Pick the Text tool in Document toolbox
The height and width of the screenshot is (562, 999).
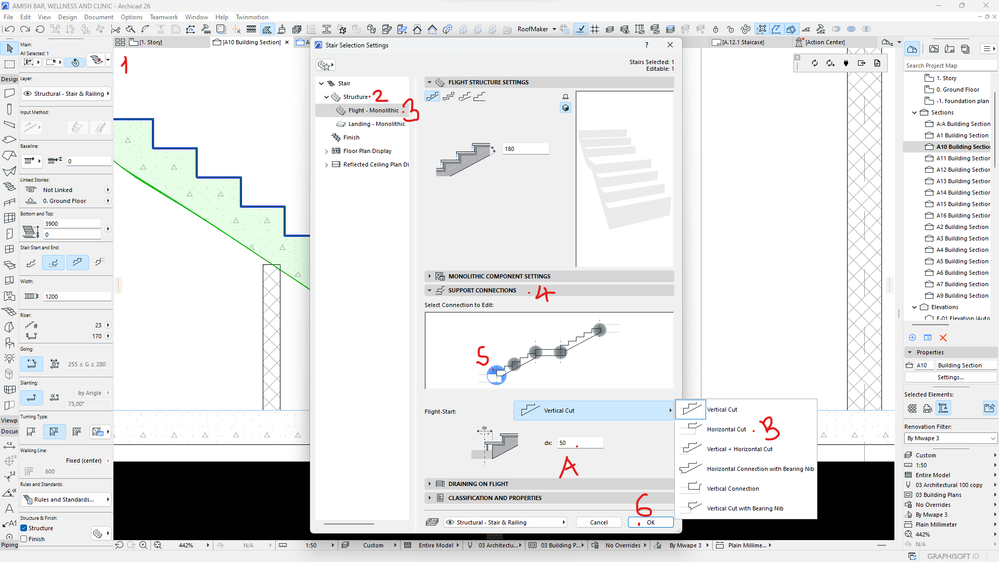click(9, 508)
